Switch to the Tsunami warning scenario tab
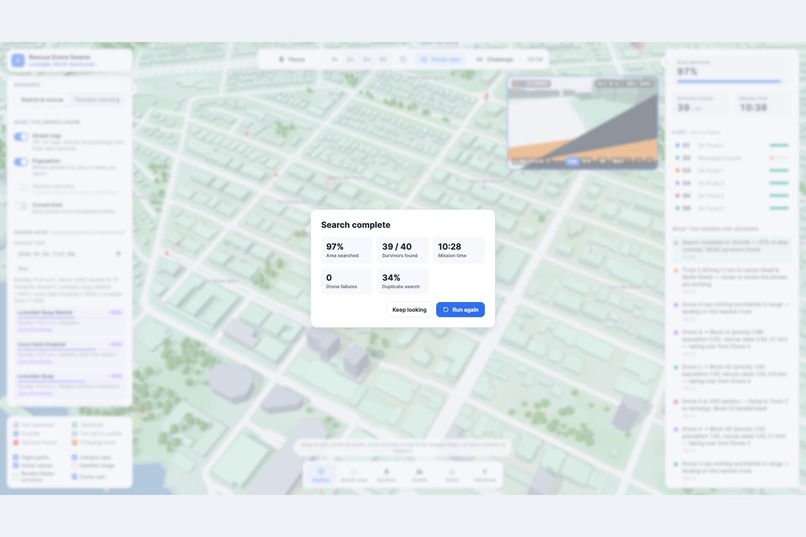The width and height of the screenshot is (806, 537). coord(97,100)
